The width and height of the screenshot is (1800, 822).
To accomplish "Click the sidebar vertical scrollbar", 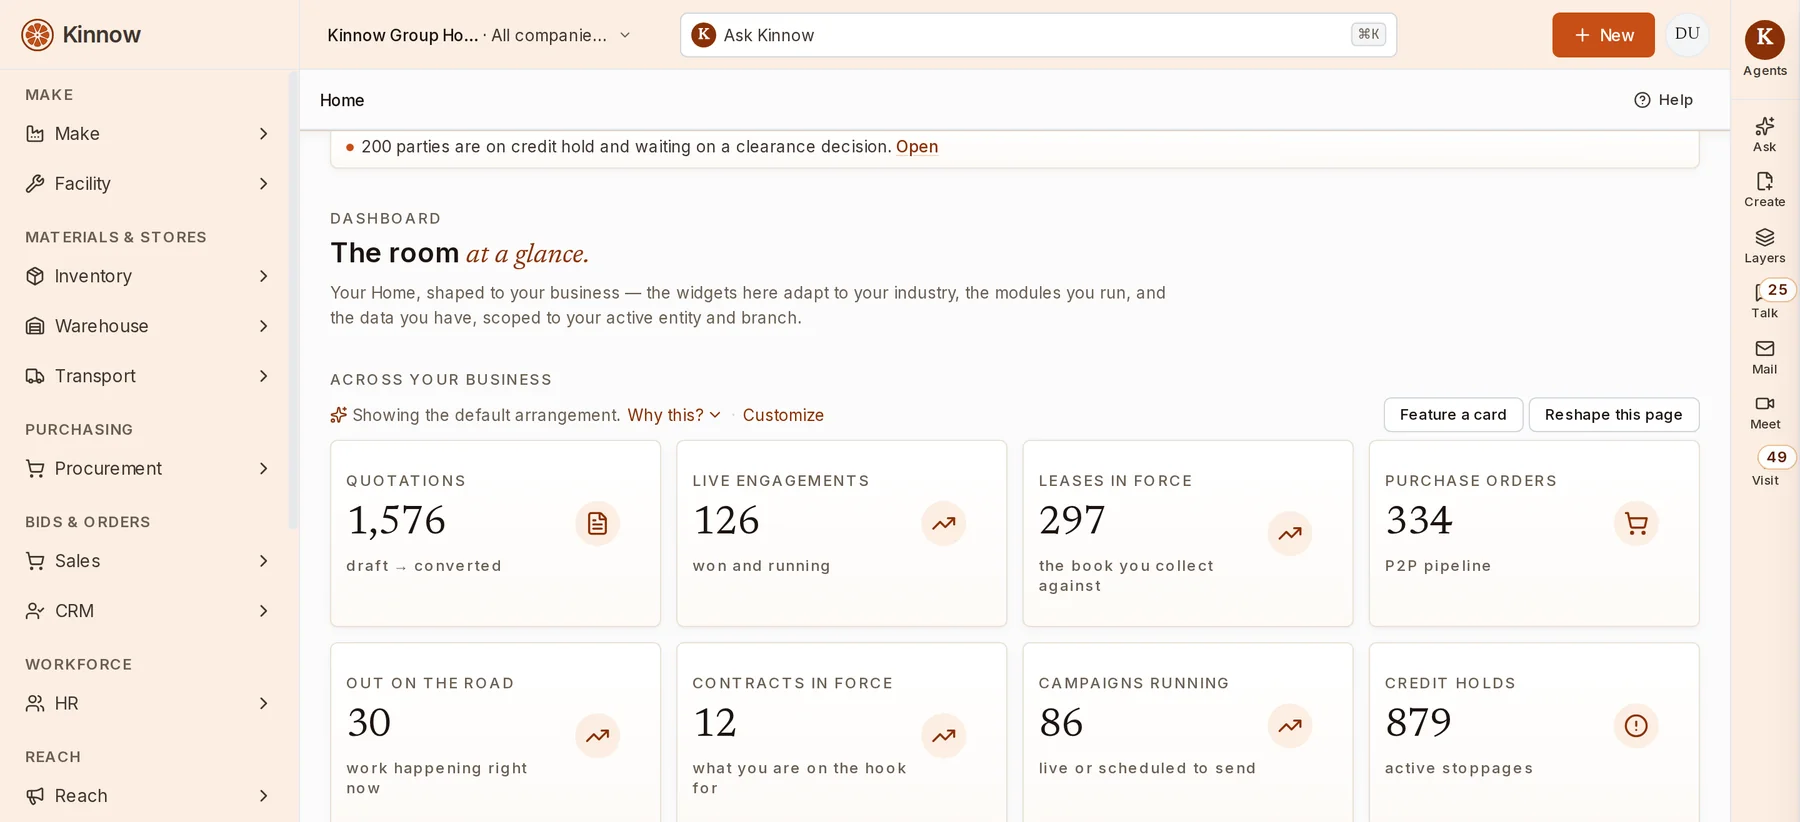I will click(293, 300).
